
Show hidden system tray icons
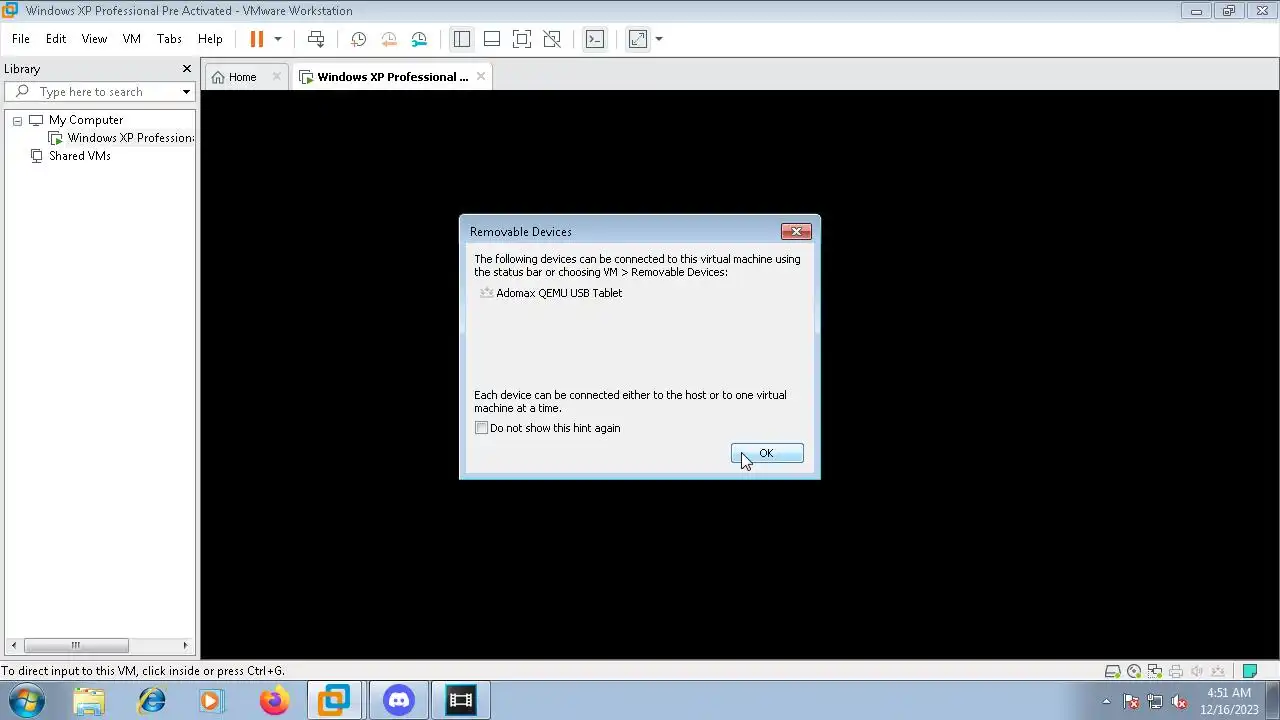click(1106, 701)
